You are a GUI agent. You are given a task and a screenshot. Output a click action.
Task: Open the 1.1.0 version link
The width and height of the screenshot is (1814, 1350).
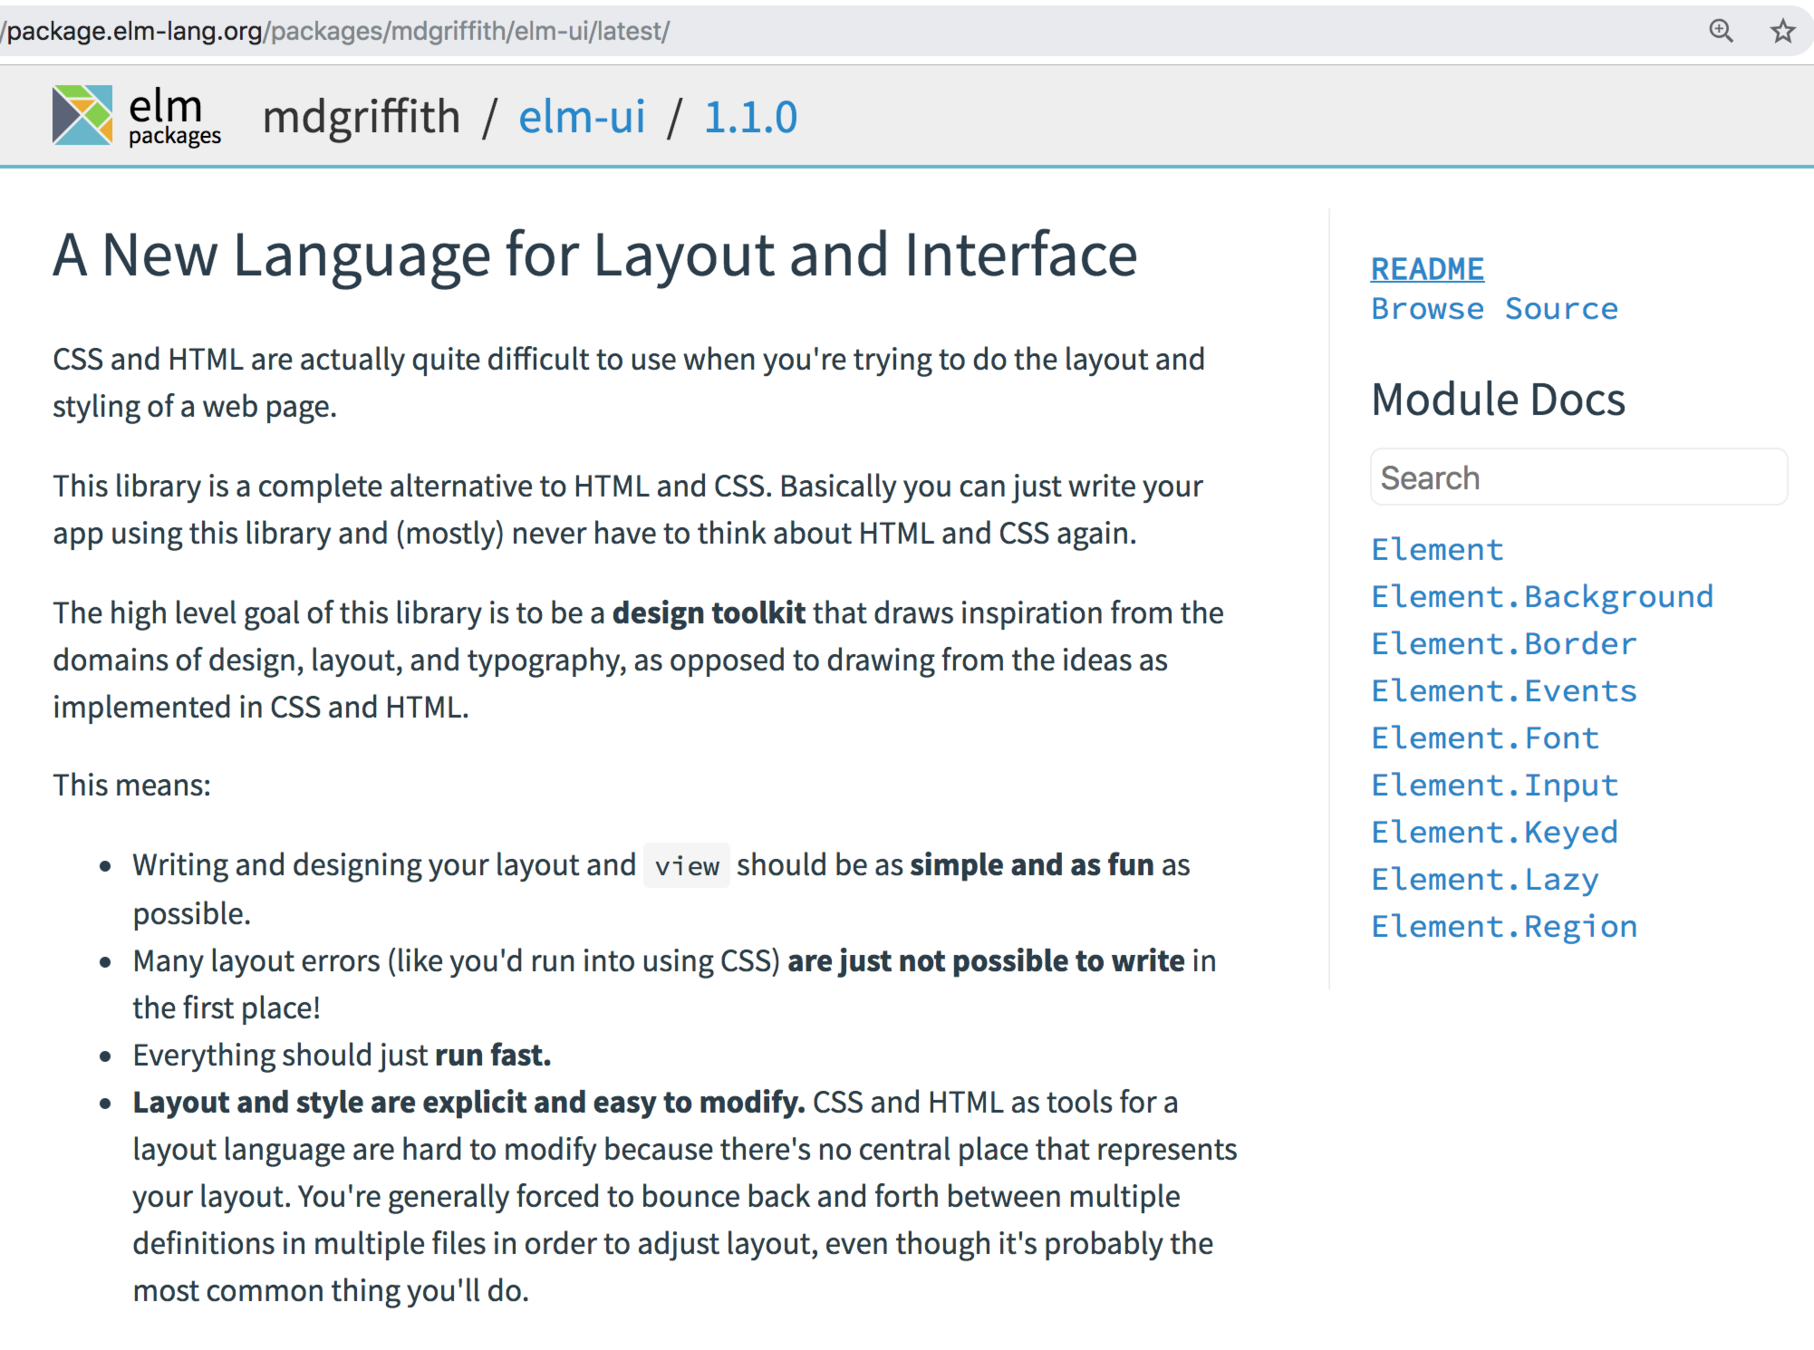tap(750, 117)
